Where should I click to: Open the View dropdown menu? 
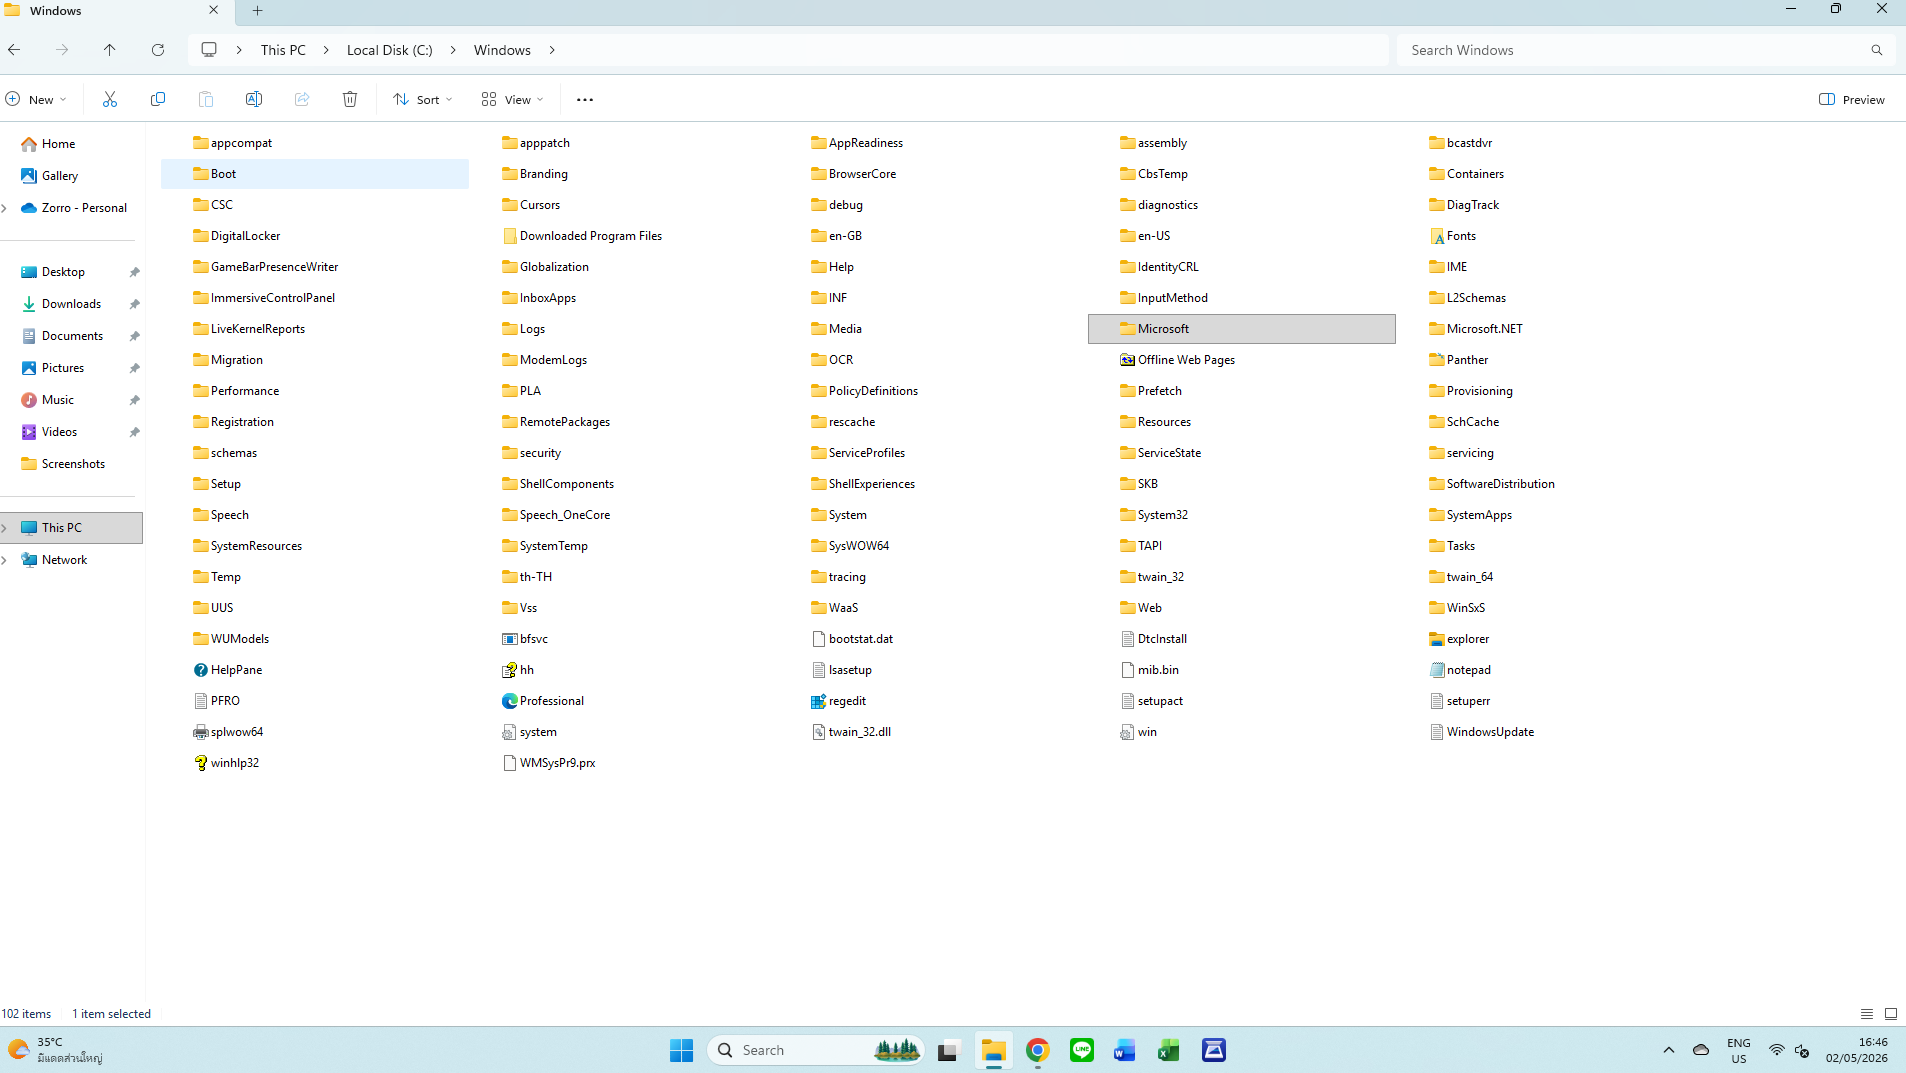512,99
